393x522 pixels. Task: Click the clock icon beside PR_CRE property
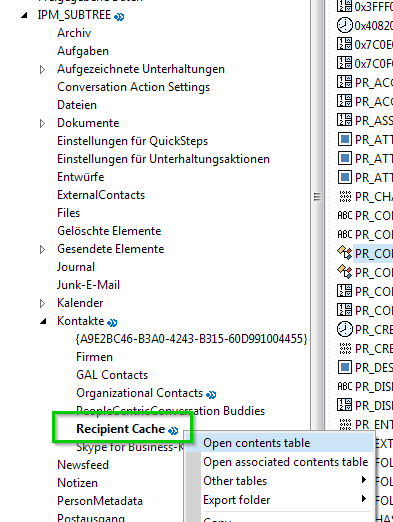344,329
